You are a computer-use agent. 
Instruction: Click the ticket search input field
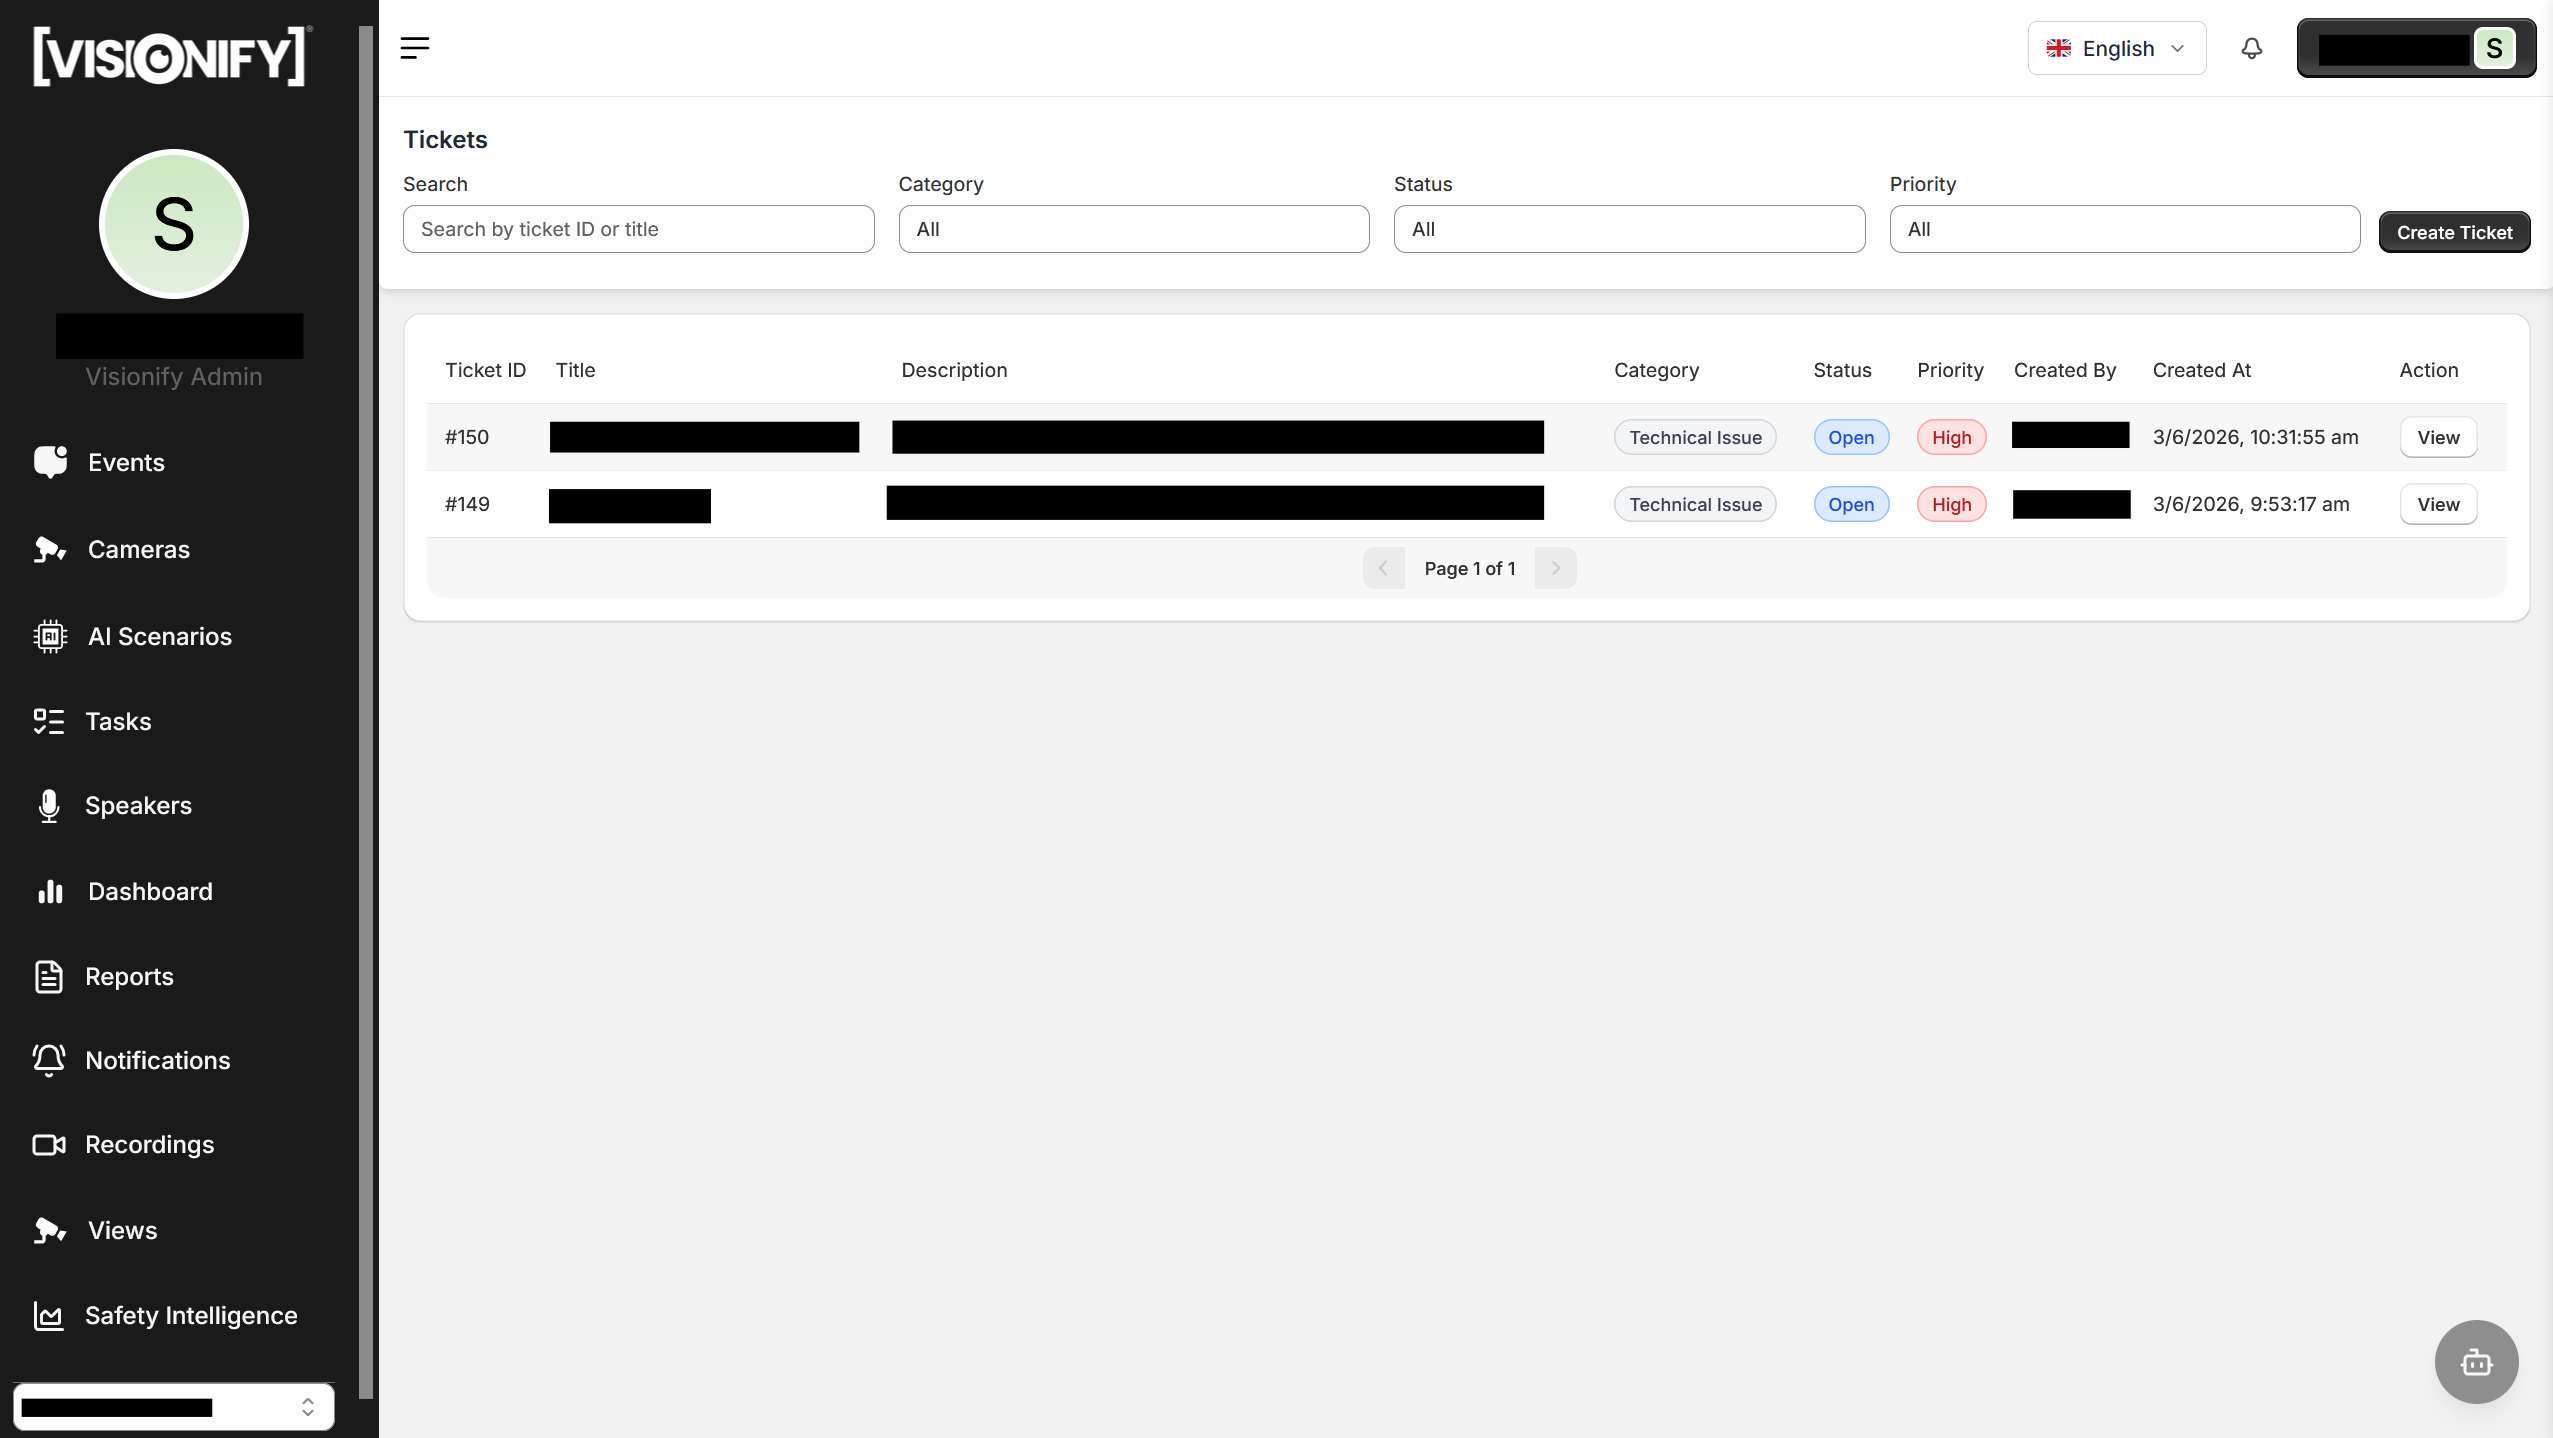pos(638,229)
